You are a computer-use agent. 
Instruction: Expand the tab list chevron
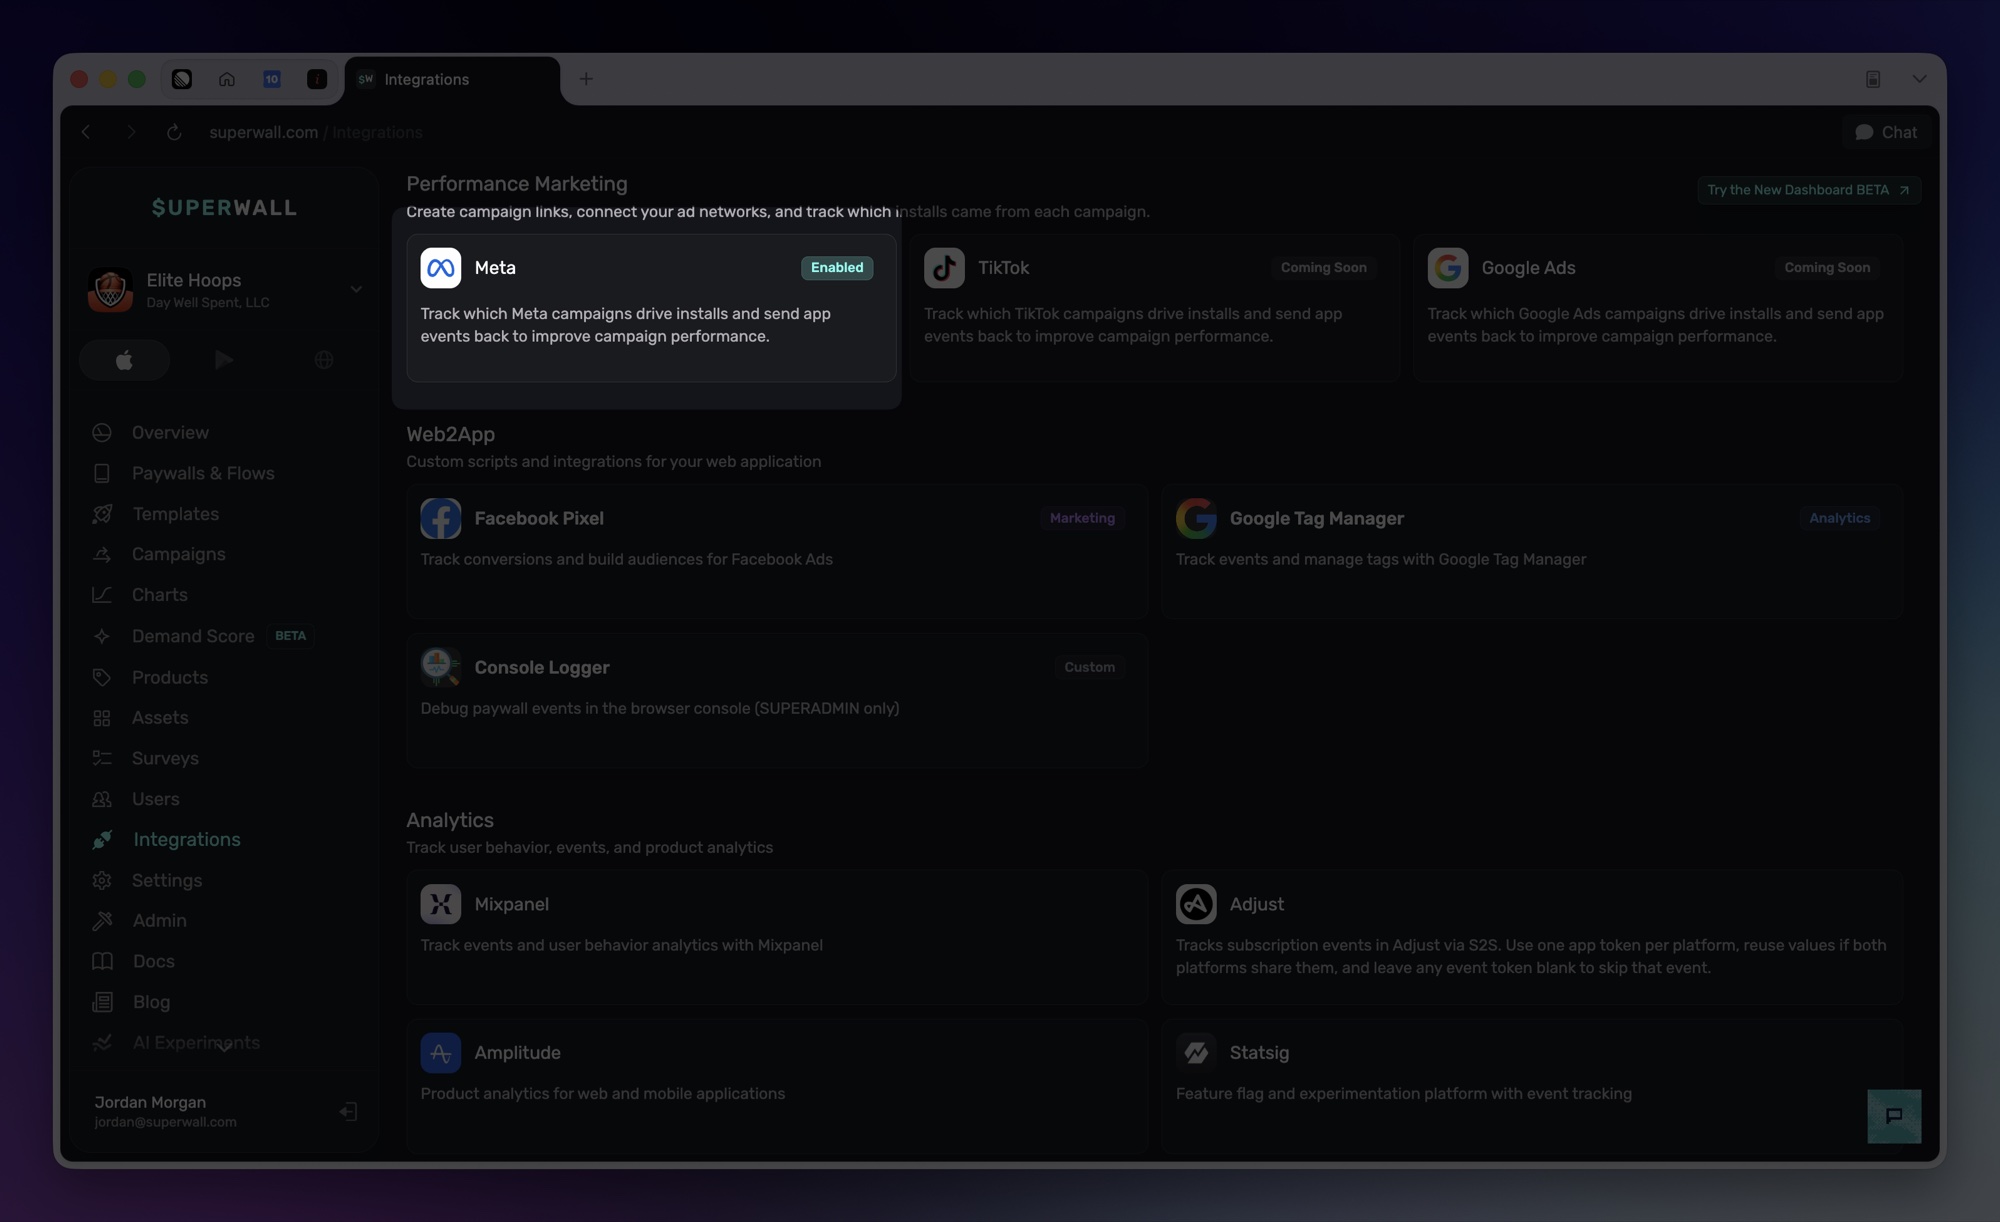point(1919,79)
